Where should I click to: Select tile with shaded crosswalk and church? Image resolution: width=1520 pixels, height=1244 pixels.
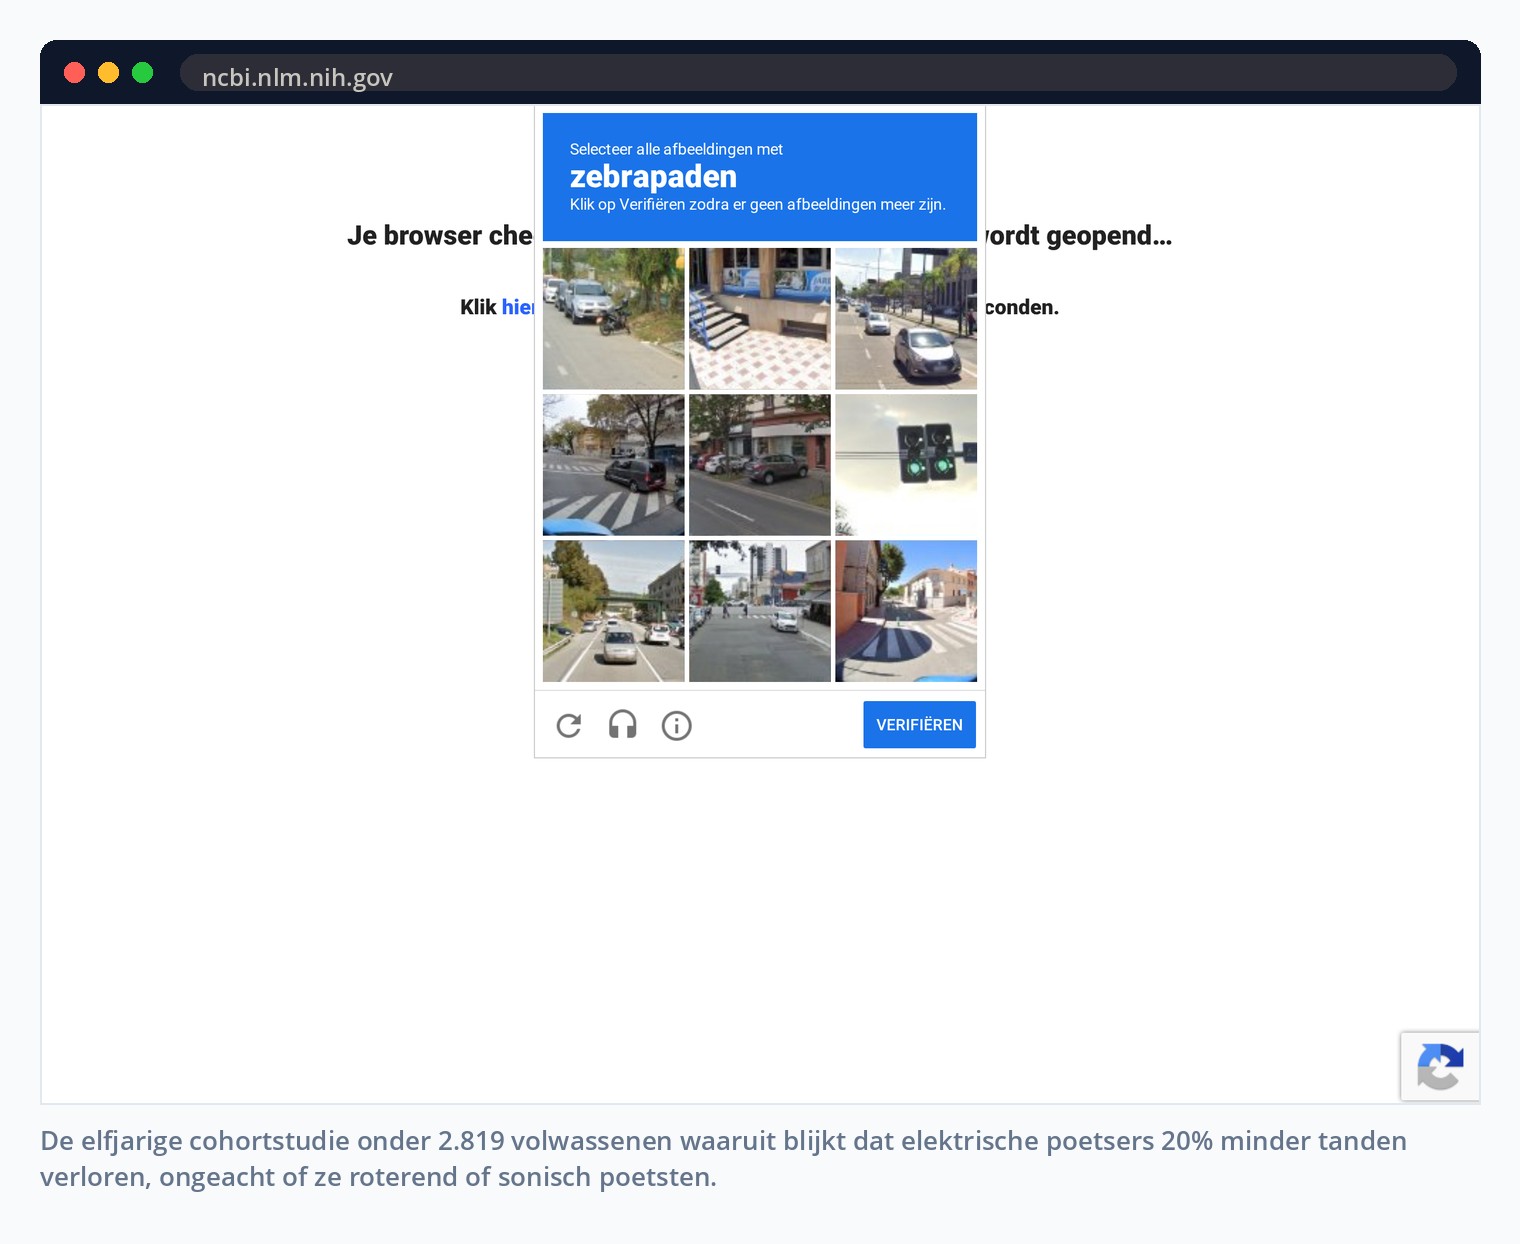click(x=906, y=611)
